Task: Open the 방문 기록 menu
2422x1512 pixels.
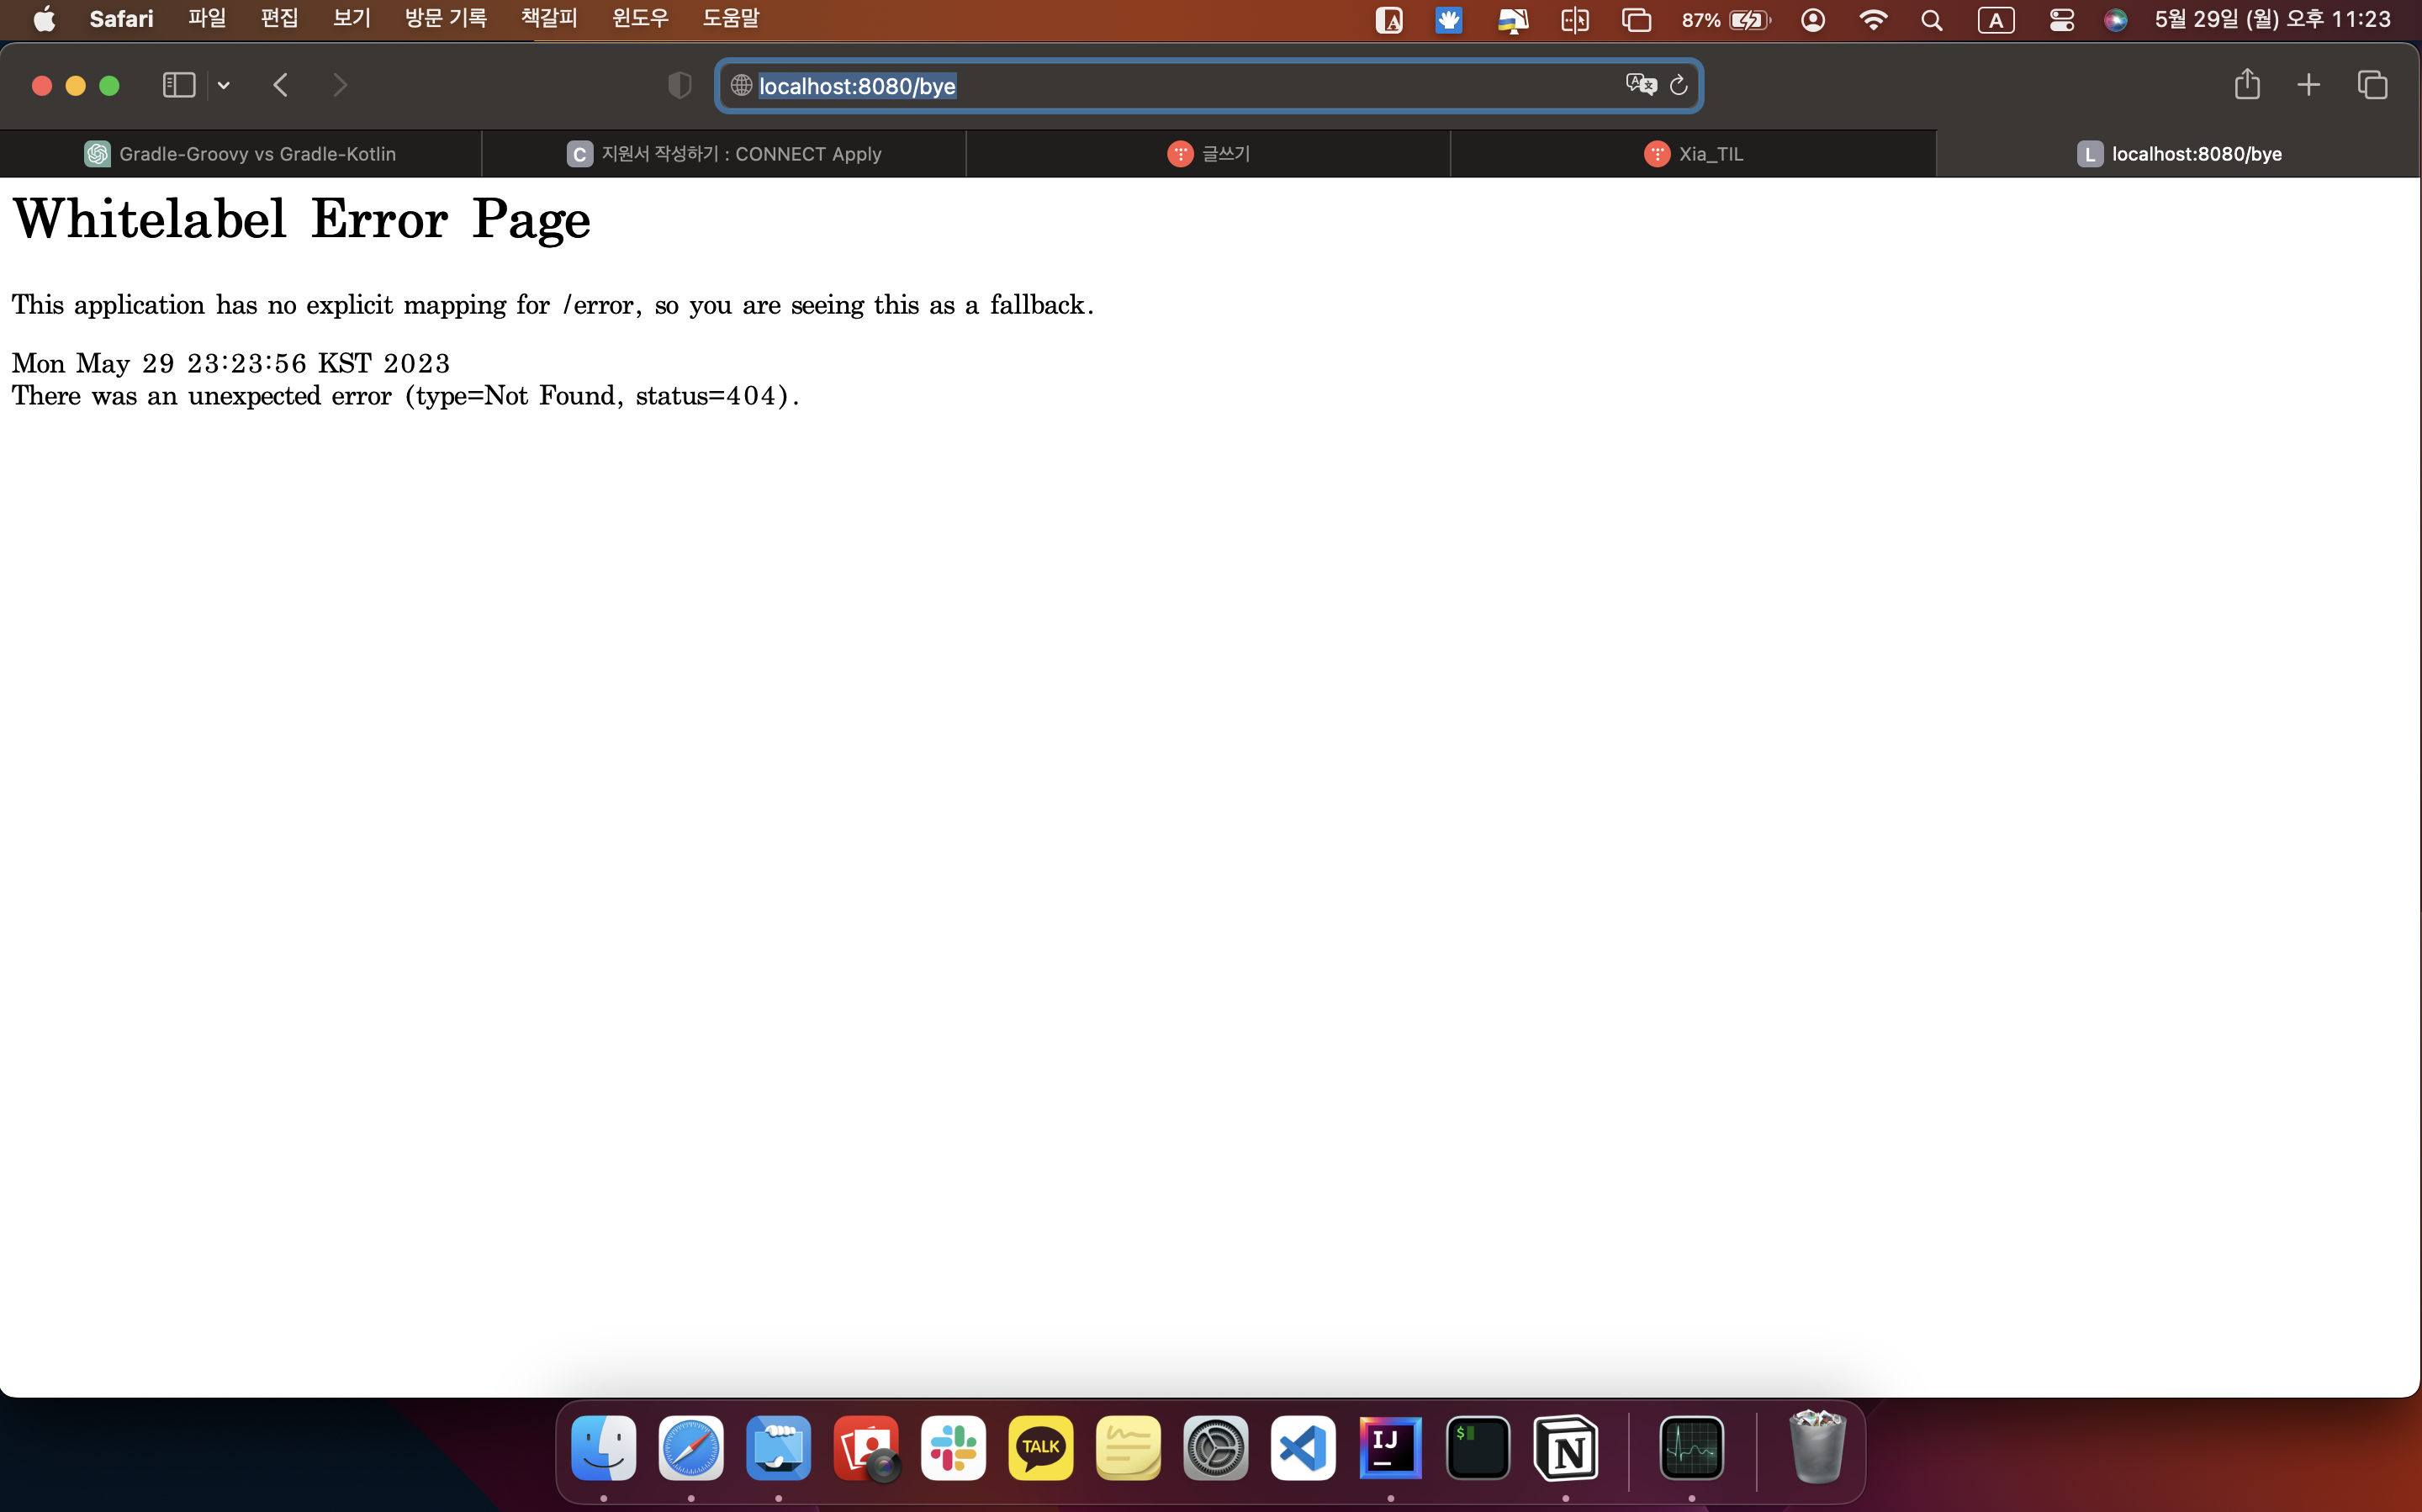Action: coord(445,18)
